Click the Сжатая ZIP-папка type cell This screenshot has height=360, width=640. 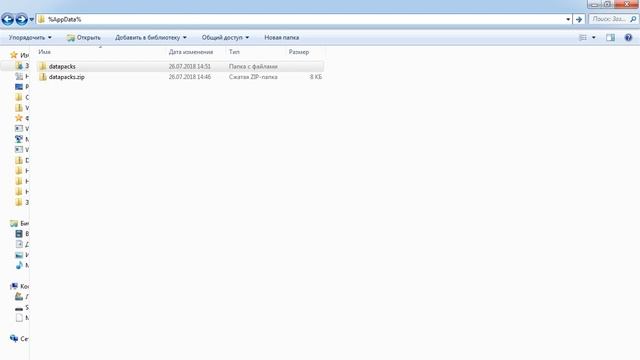pos(253,77)
